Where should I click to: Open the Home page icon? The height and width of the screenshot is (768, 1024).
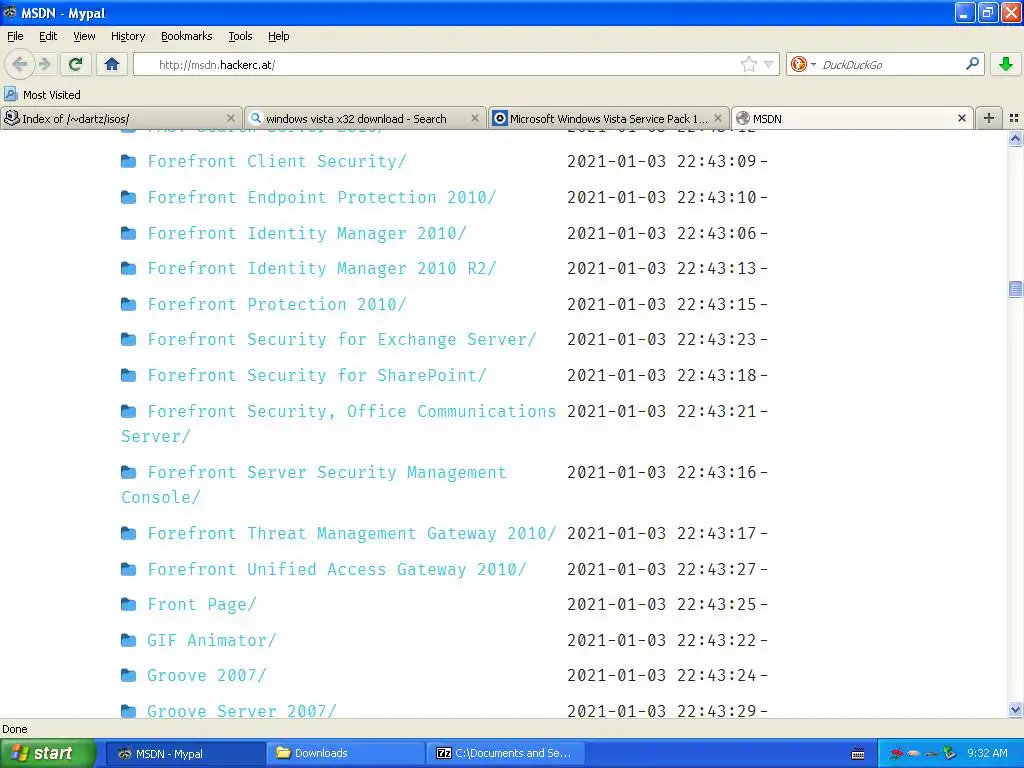click(112, 64)
